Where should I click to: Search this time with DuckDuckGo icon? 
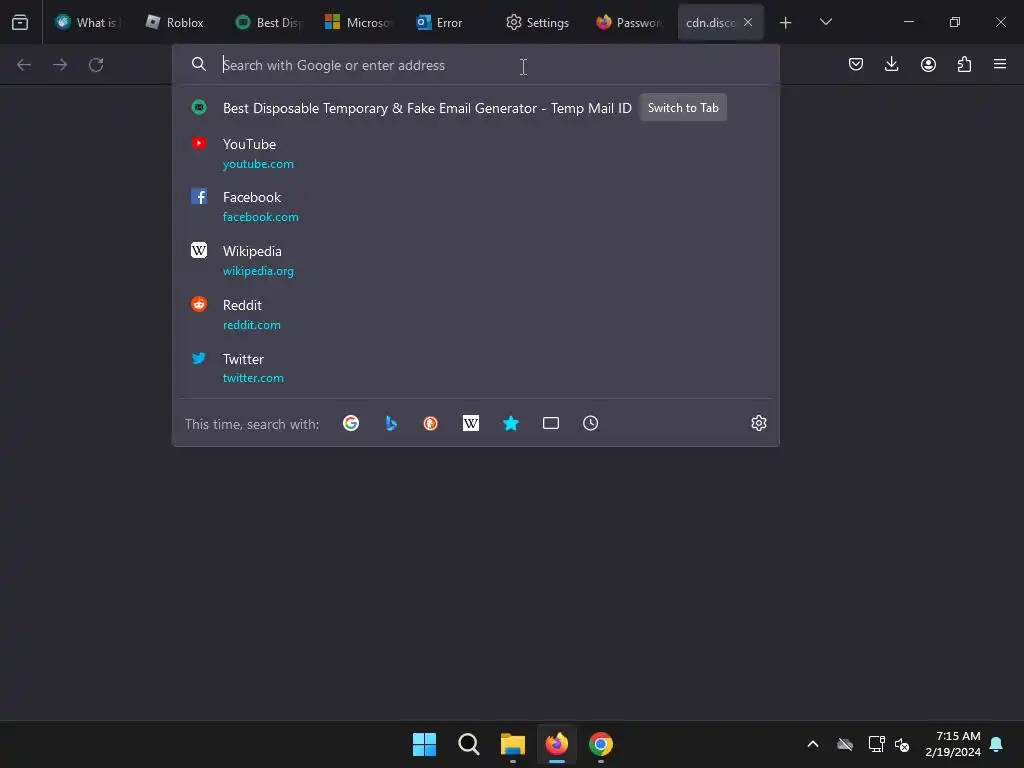[430, 423]
